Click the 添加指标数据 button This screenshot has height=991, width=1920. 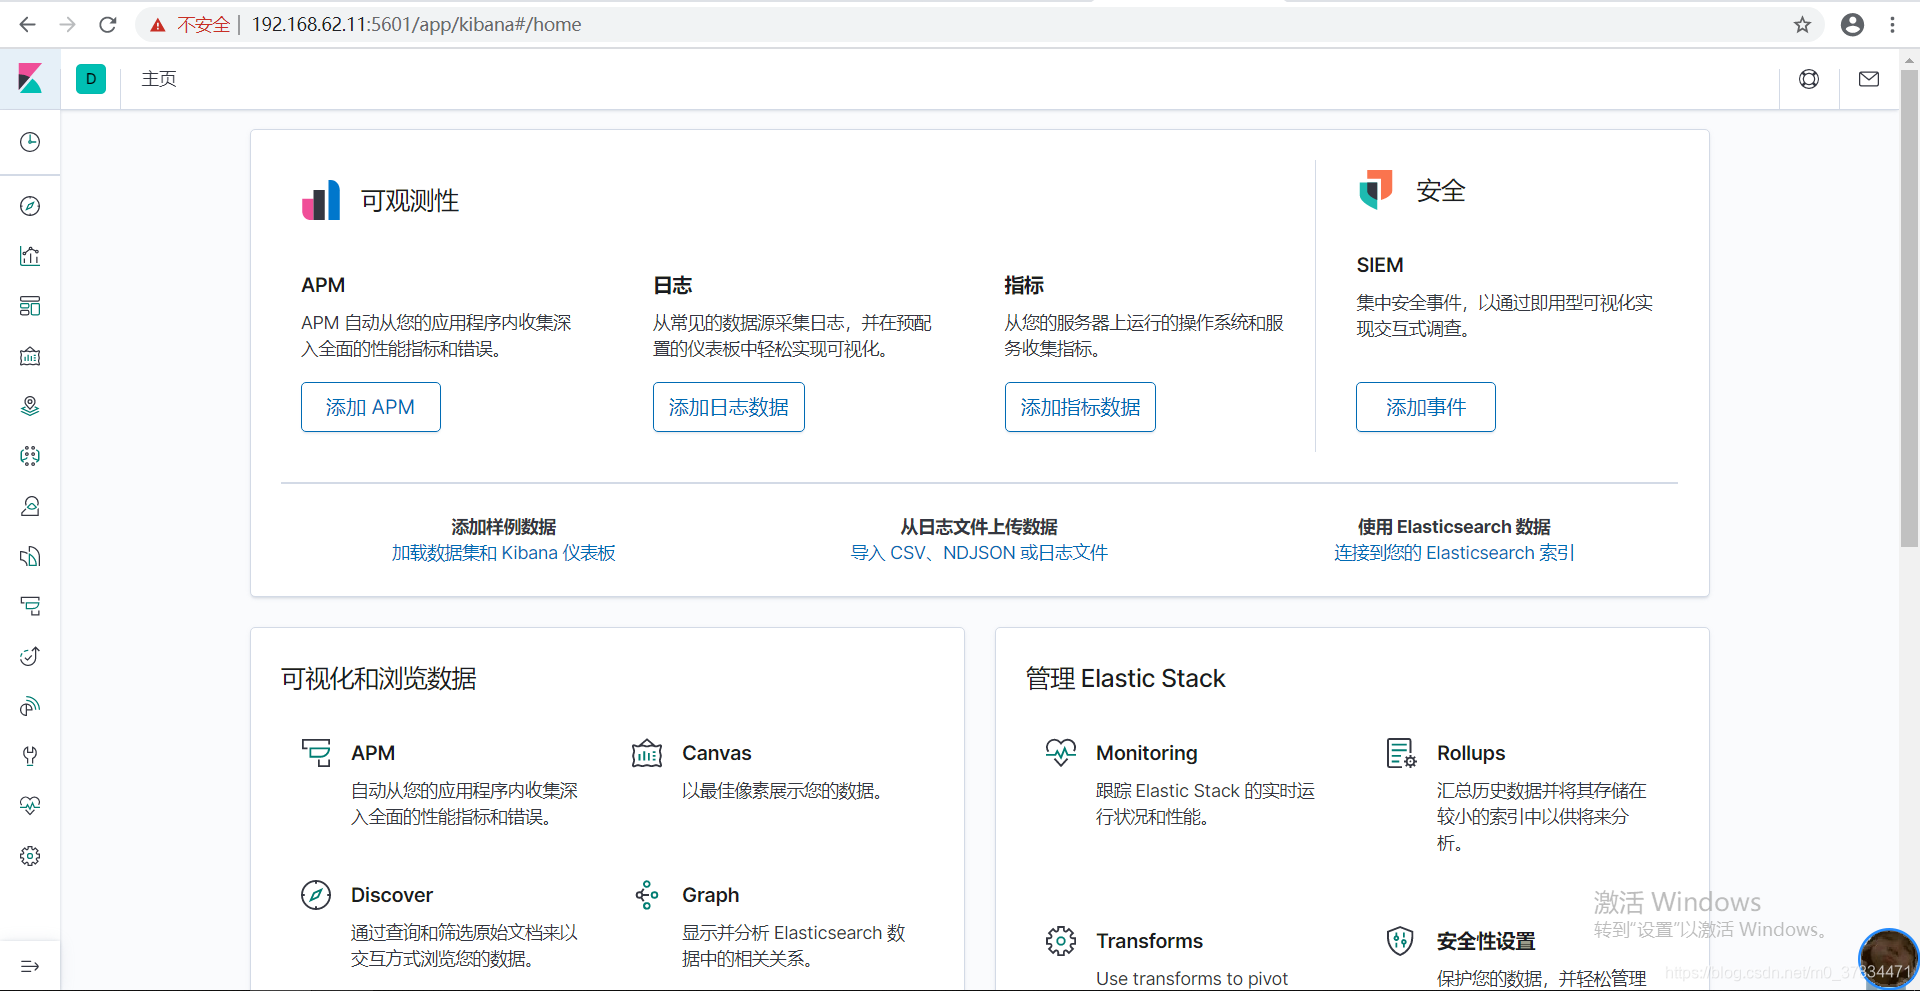click(x=1080, y=407)
